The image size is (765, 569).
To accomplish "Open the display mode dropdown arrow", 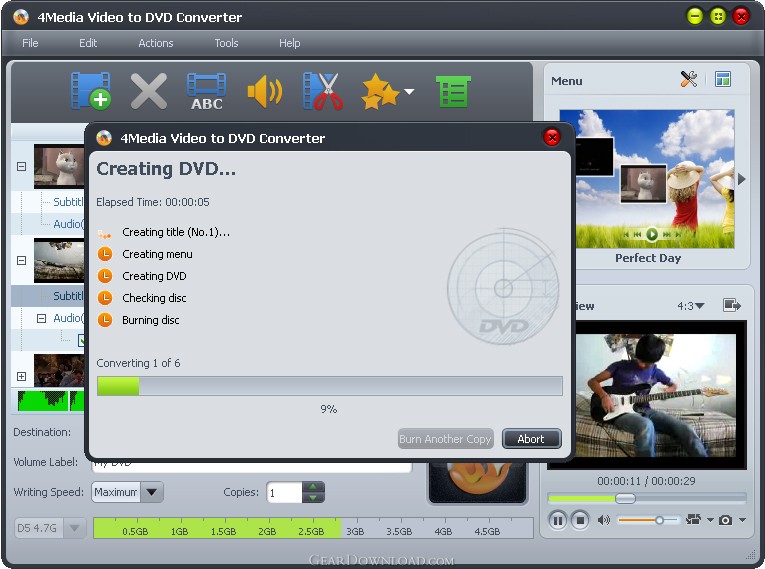I will 710,520.
